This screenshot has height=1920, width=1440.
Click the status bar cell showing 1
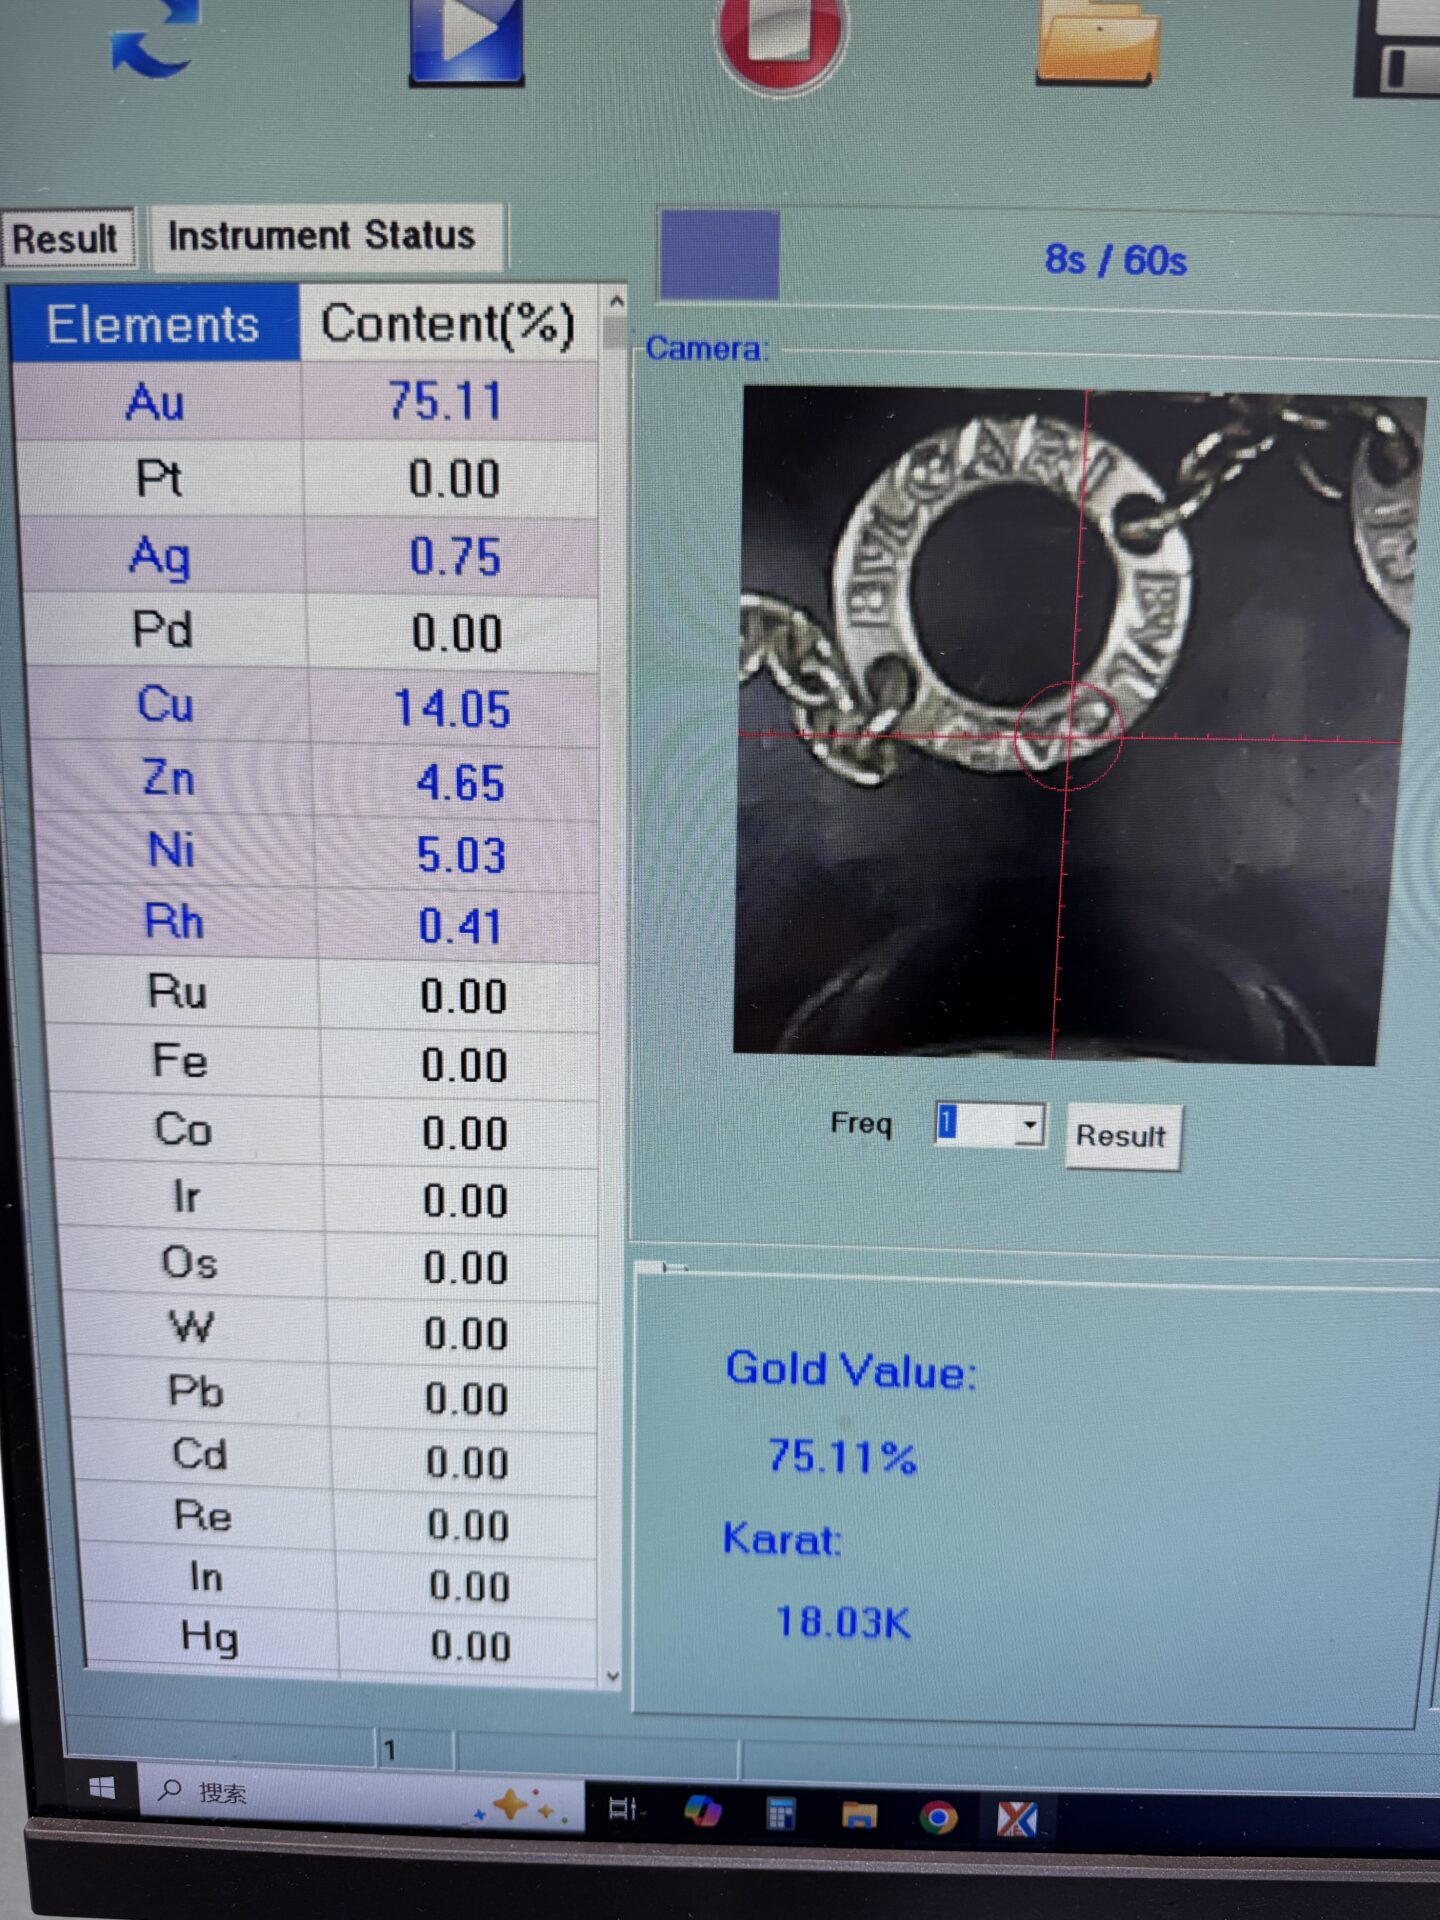[x=416, y=1750]
